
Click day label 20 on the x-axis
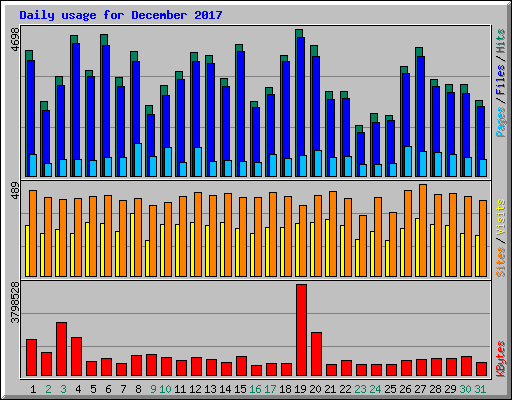point(315,389)
